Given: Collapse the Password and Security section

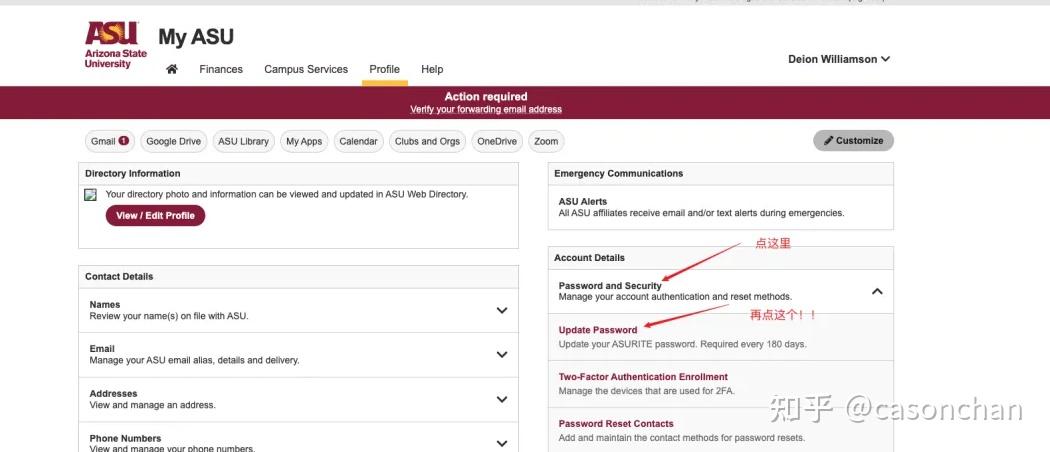Looking at the screenshot, I should [877, 291].
